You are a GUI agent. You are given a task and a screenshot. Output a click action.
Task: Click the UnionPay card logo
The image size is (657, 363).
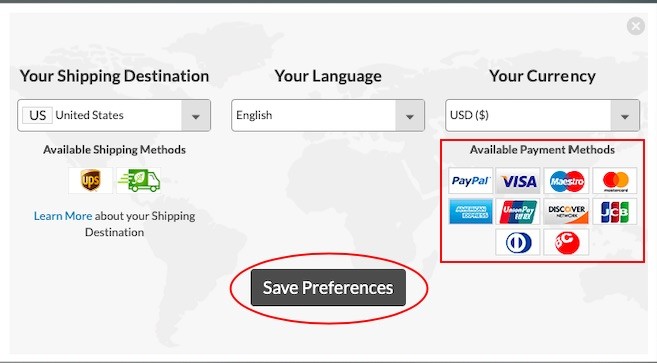click(x=518, y=211)
